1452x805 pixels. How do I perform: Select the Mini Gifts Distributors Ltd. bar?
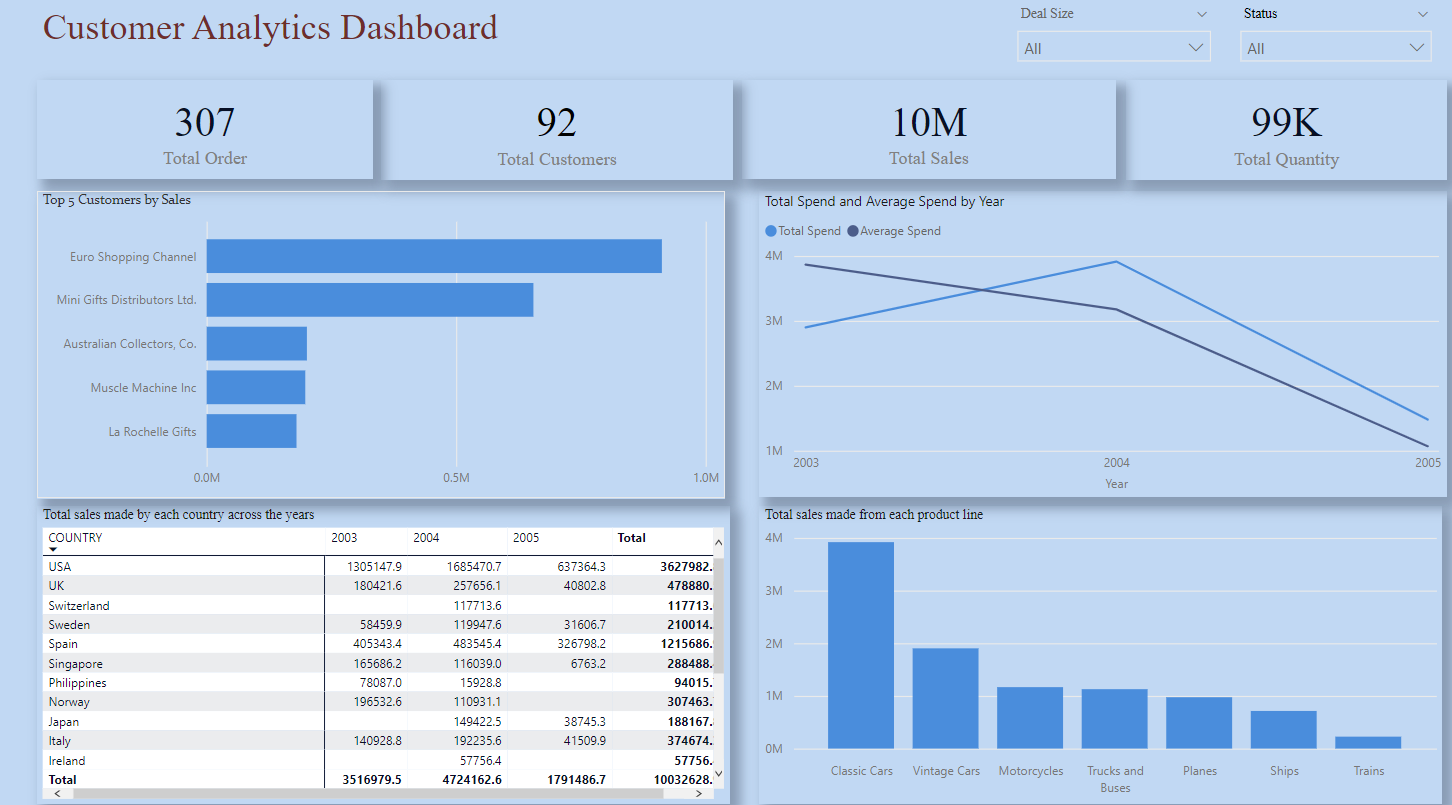370,300
